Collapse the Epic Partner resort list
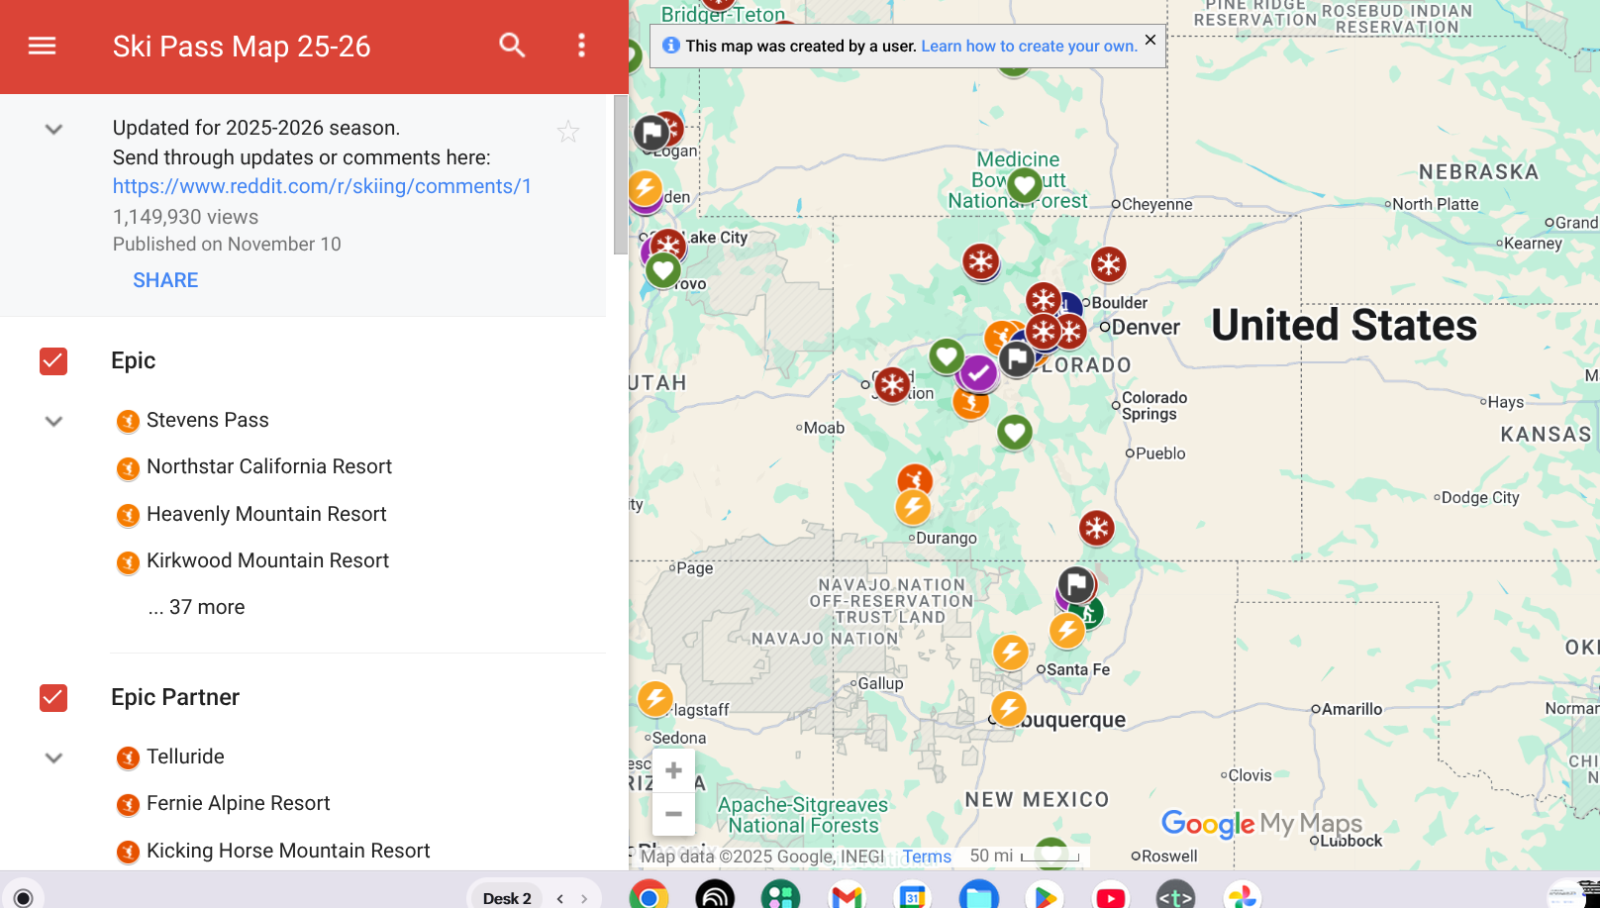The height and width of the screenshot is (908, 1600). [54, 758]
